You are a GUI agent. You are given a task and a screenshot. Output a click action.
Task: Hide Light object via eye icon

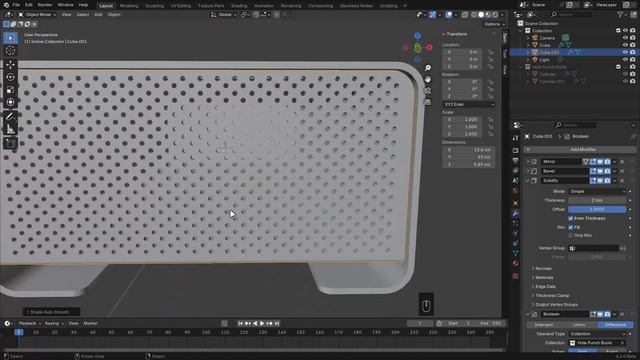[x=625, y=60]
